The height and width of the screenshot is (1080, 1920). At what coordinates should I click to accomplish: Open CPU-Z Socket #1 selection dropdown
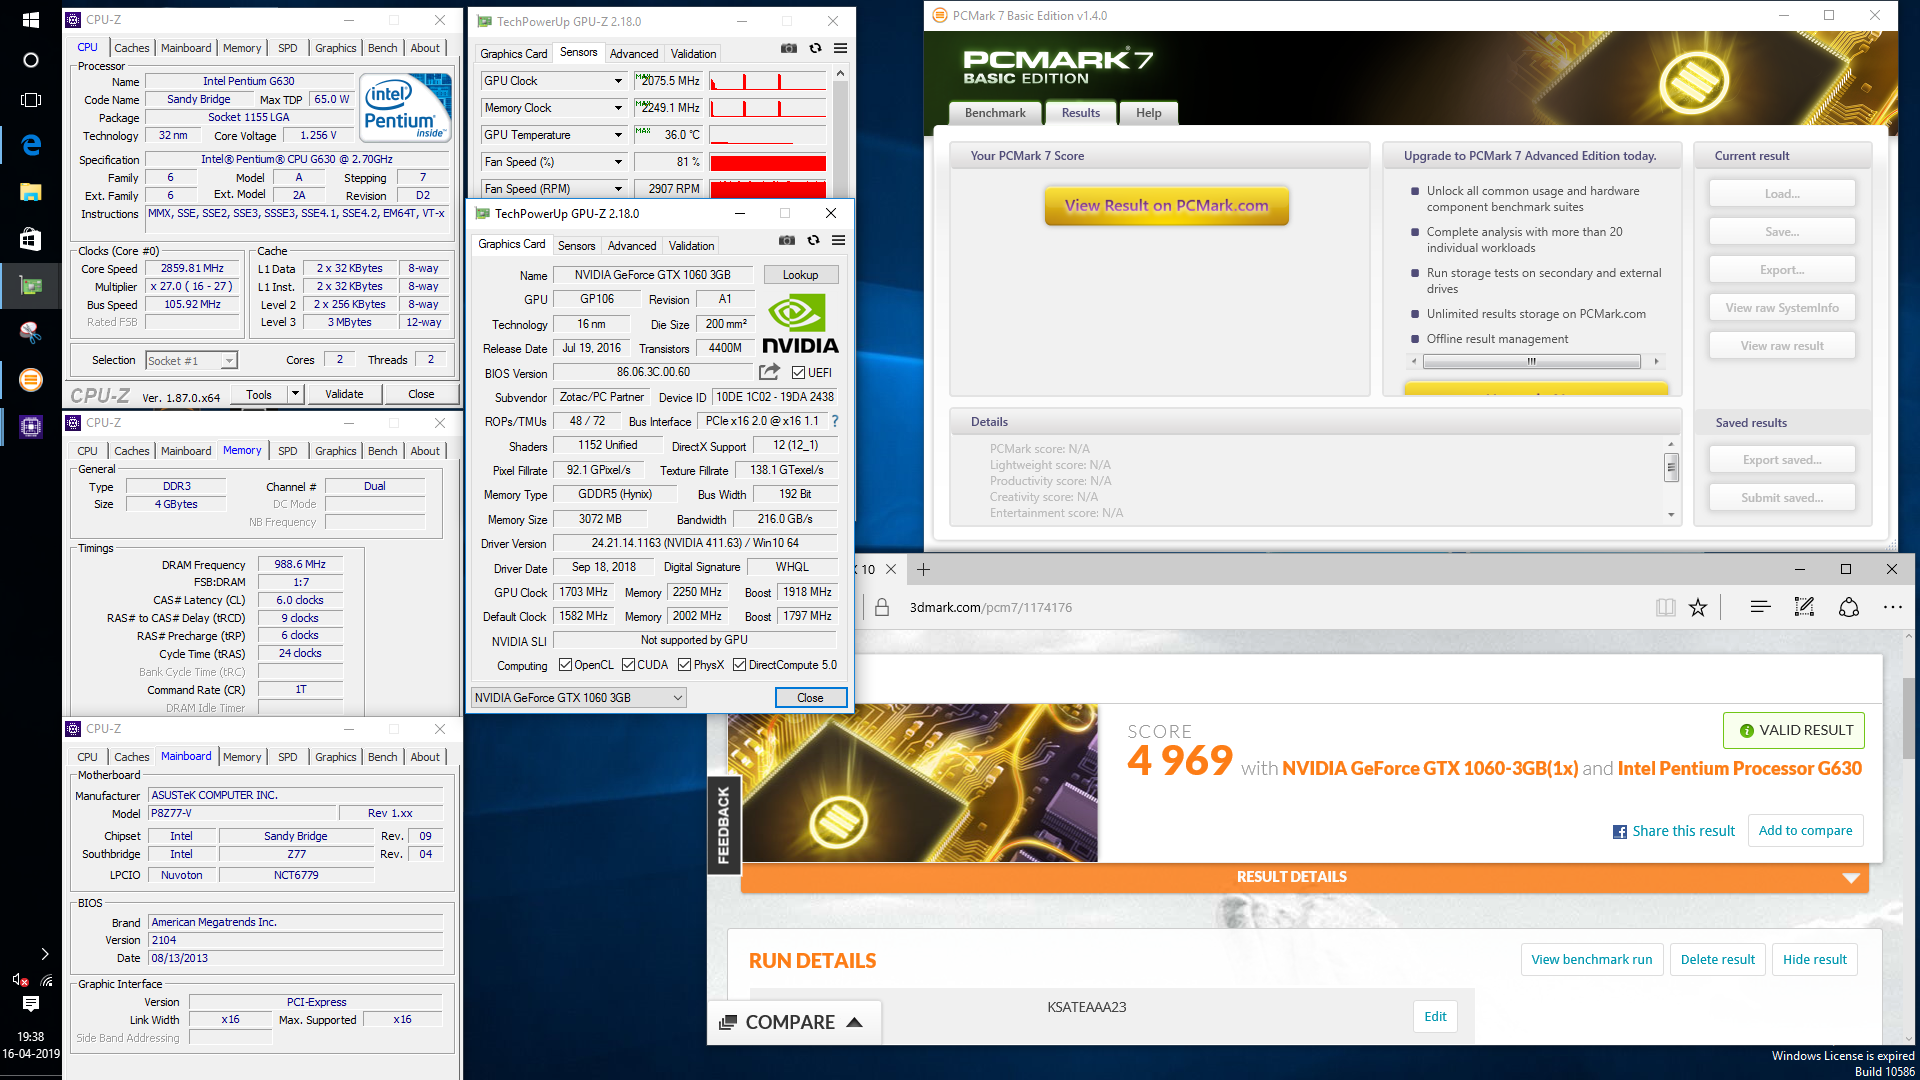click(x=191, y=361)
